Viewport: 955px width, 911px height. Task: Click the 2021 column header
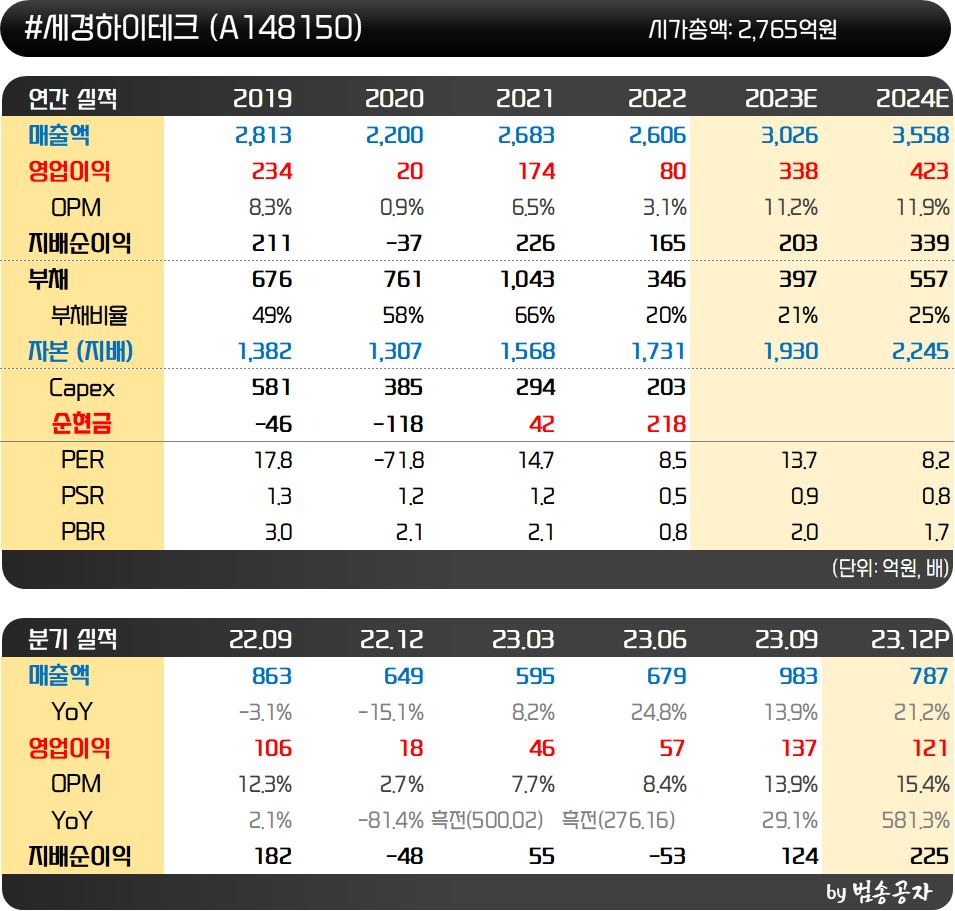click(525, 99)
